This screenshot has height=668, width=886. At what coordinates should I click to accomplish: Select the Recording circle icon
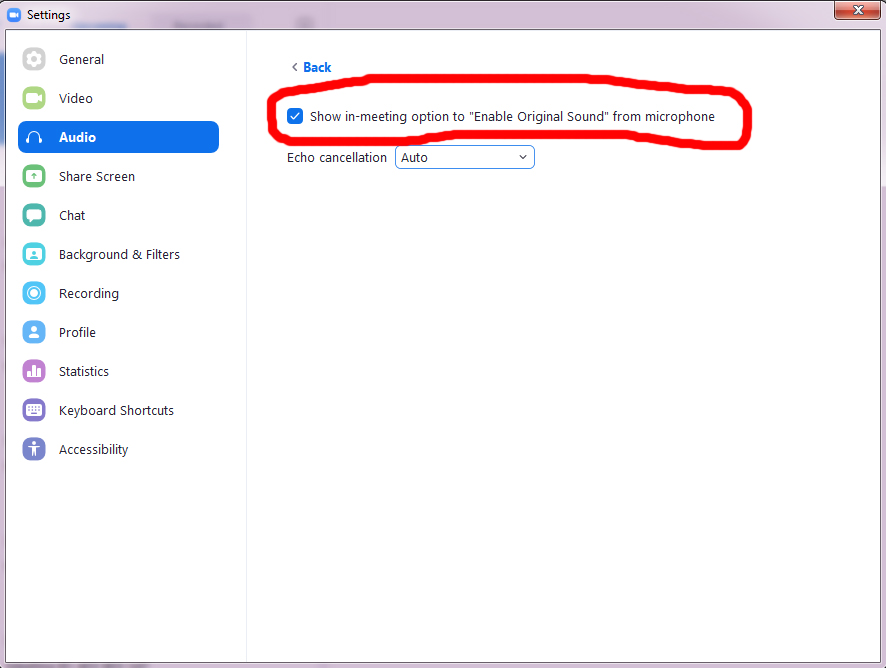point(34,293)
